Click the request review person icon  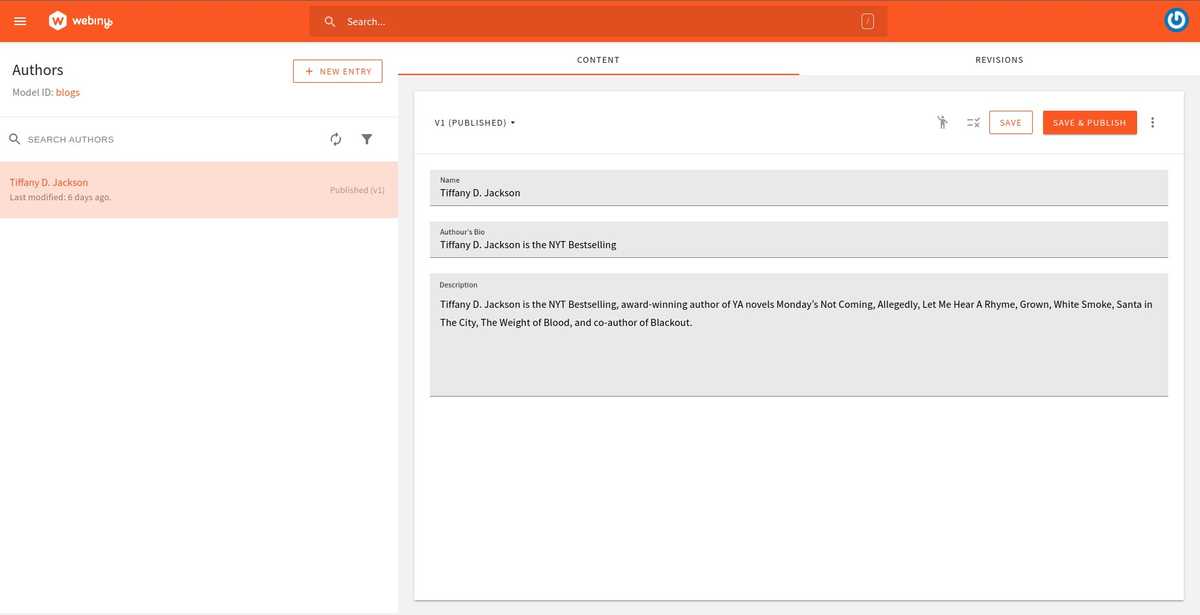pyautogui.click(x=941, y=121)
